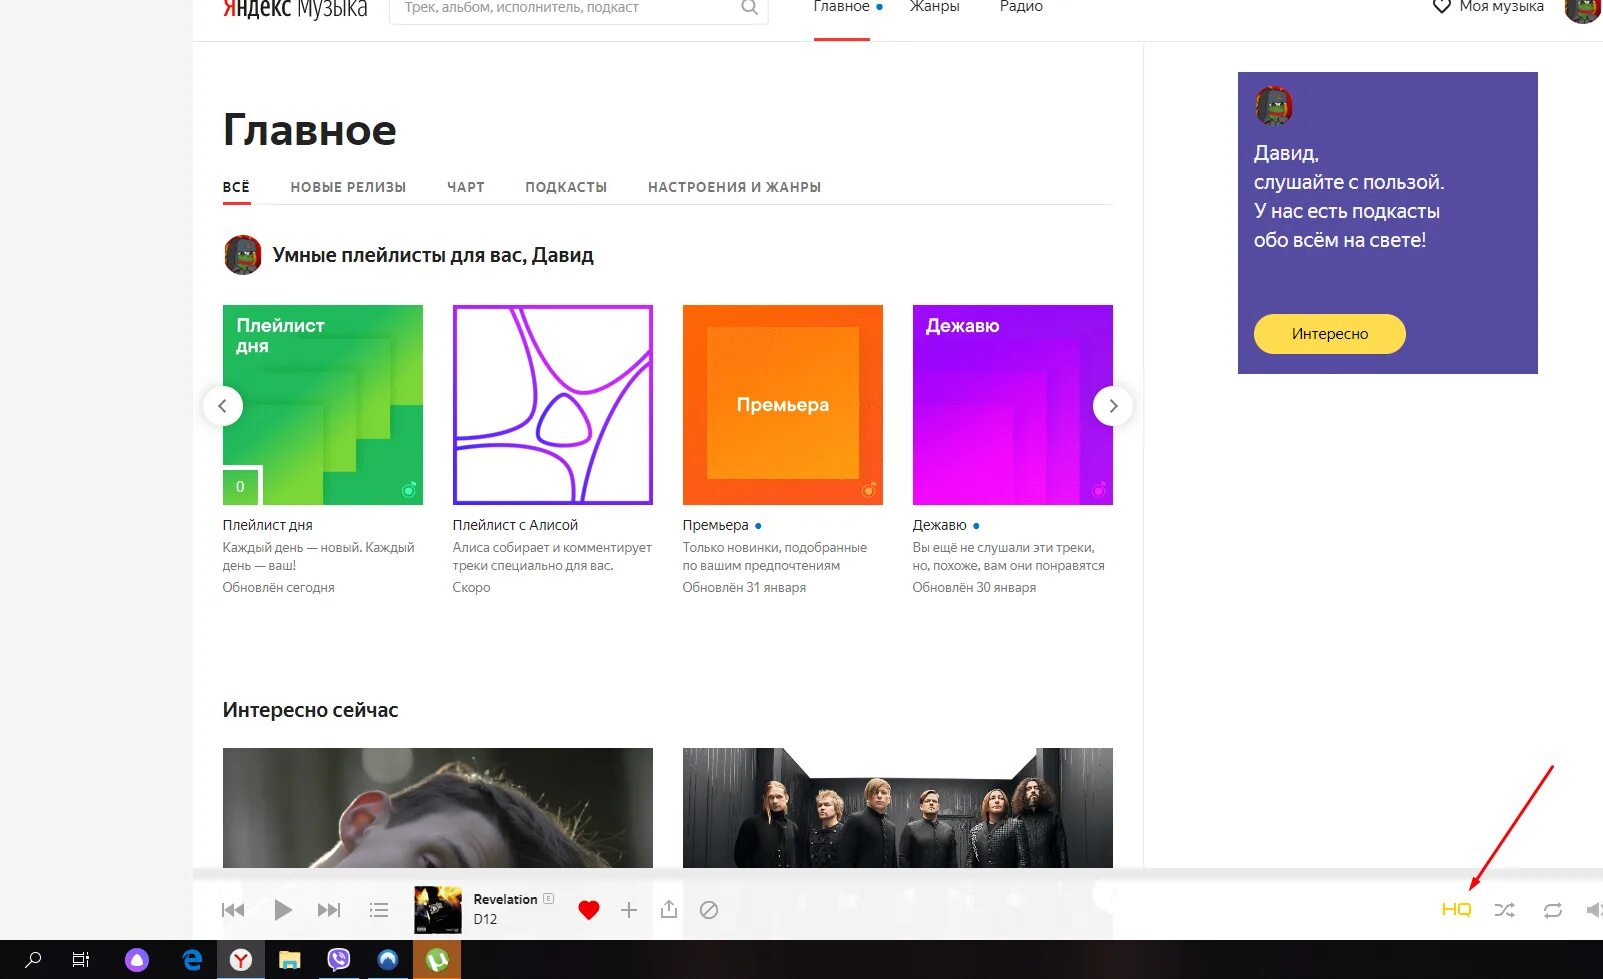Click the track progress bar
Image resolution: width=1603 pixels, height=979 pixels.
coord(898,875)
